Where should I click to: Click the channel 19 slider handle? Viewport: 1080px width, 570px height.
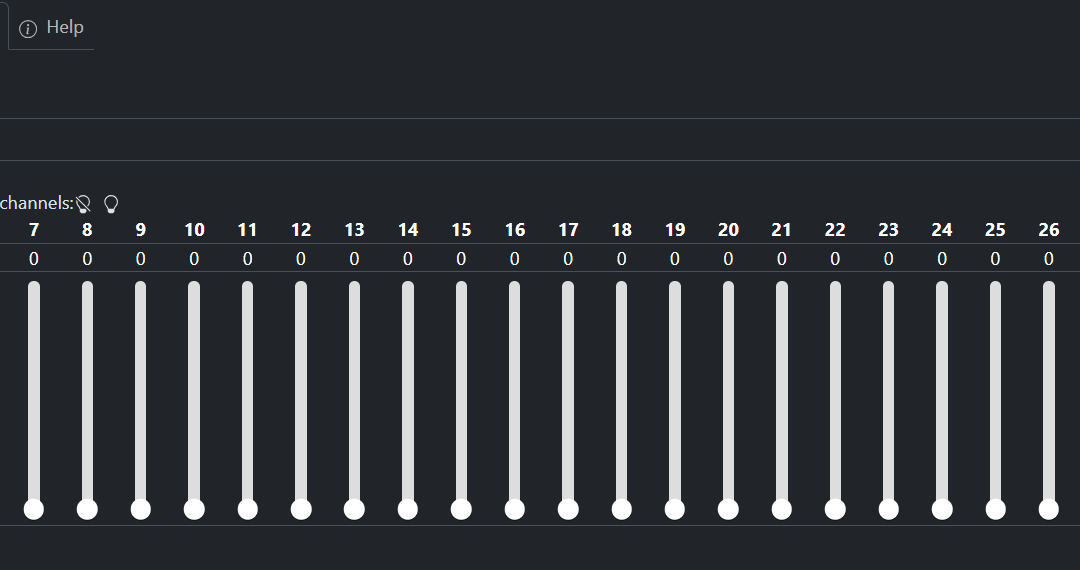(x=675, y=509)
